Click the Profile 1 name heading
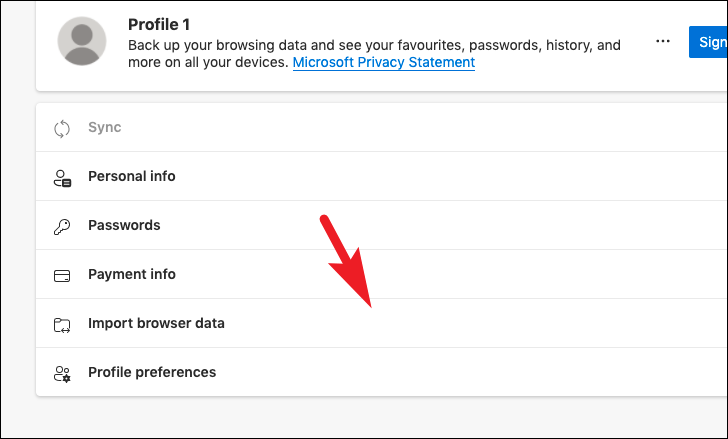Image resolution: width=728 pixels, height=439 pixels. coord(159,25)
